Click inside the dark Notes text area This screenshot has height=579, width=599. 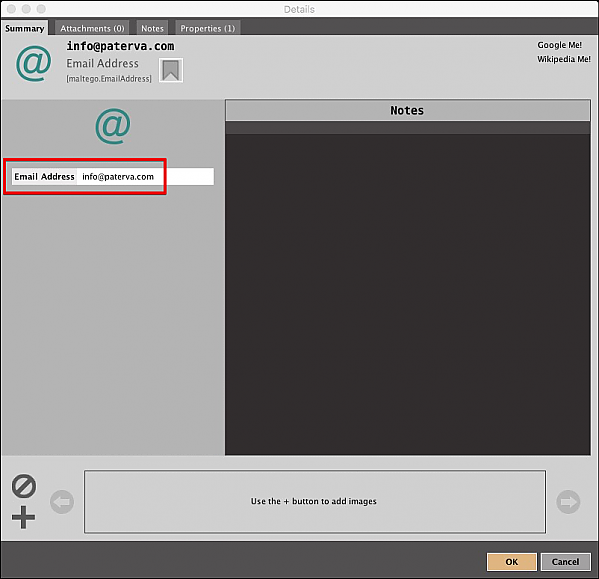click(x=408, y=294)
